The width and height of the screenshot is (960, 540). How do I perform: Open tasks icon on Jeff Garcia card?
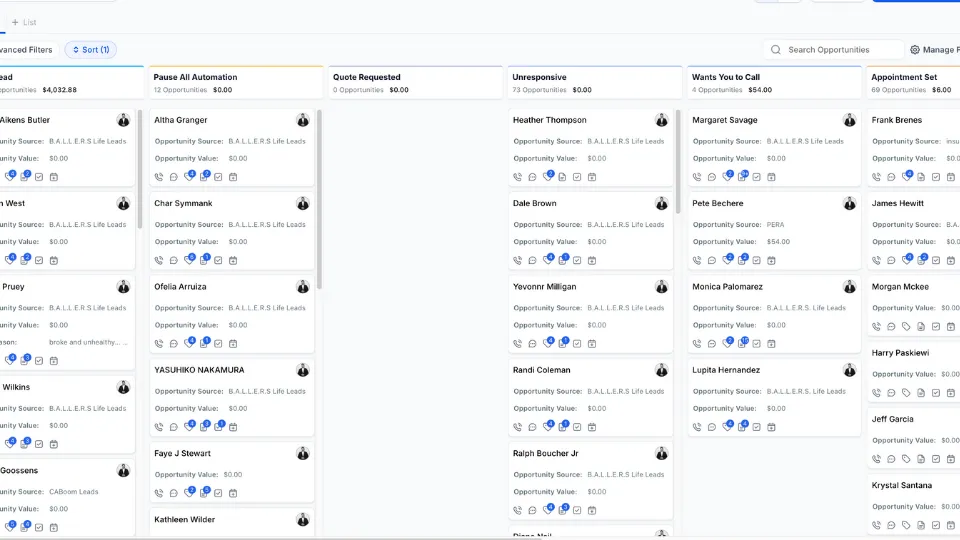936,459
